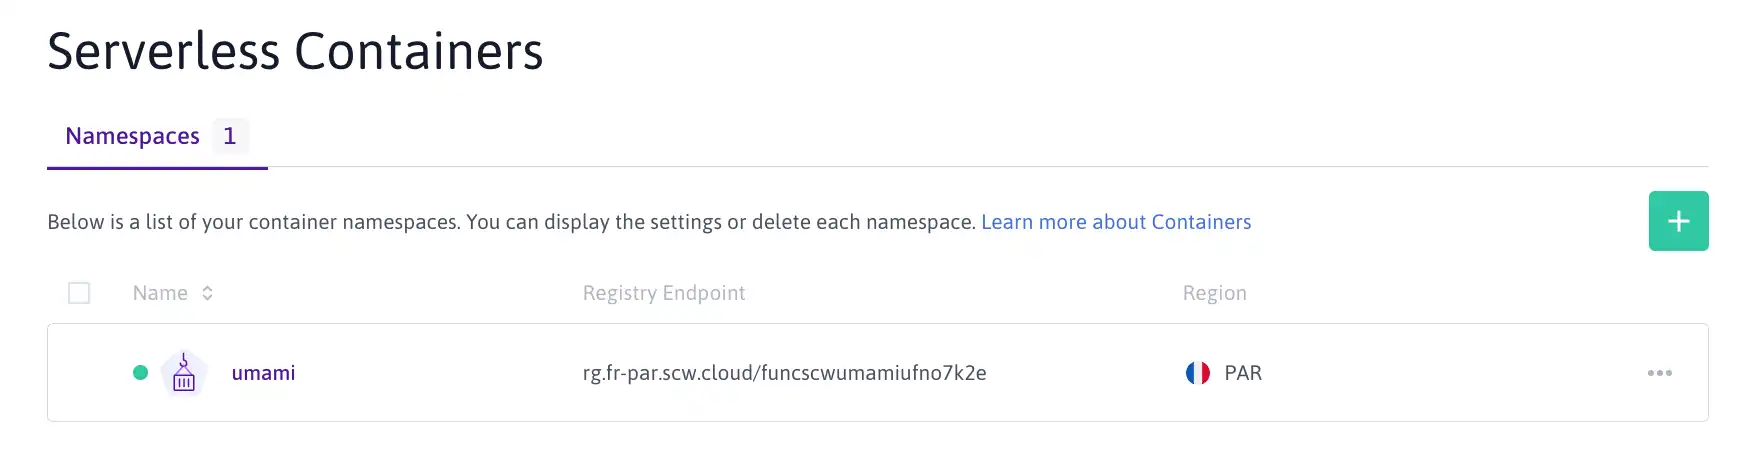Click the green plus button to create a namespace
This screenshot has width=1742, height=460.
click(1678, 221)
